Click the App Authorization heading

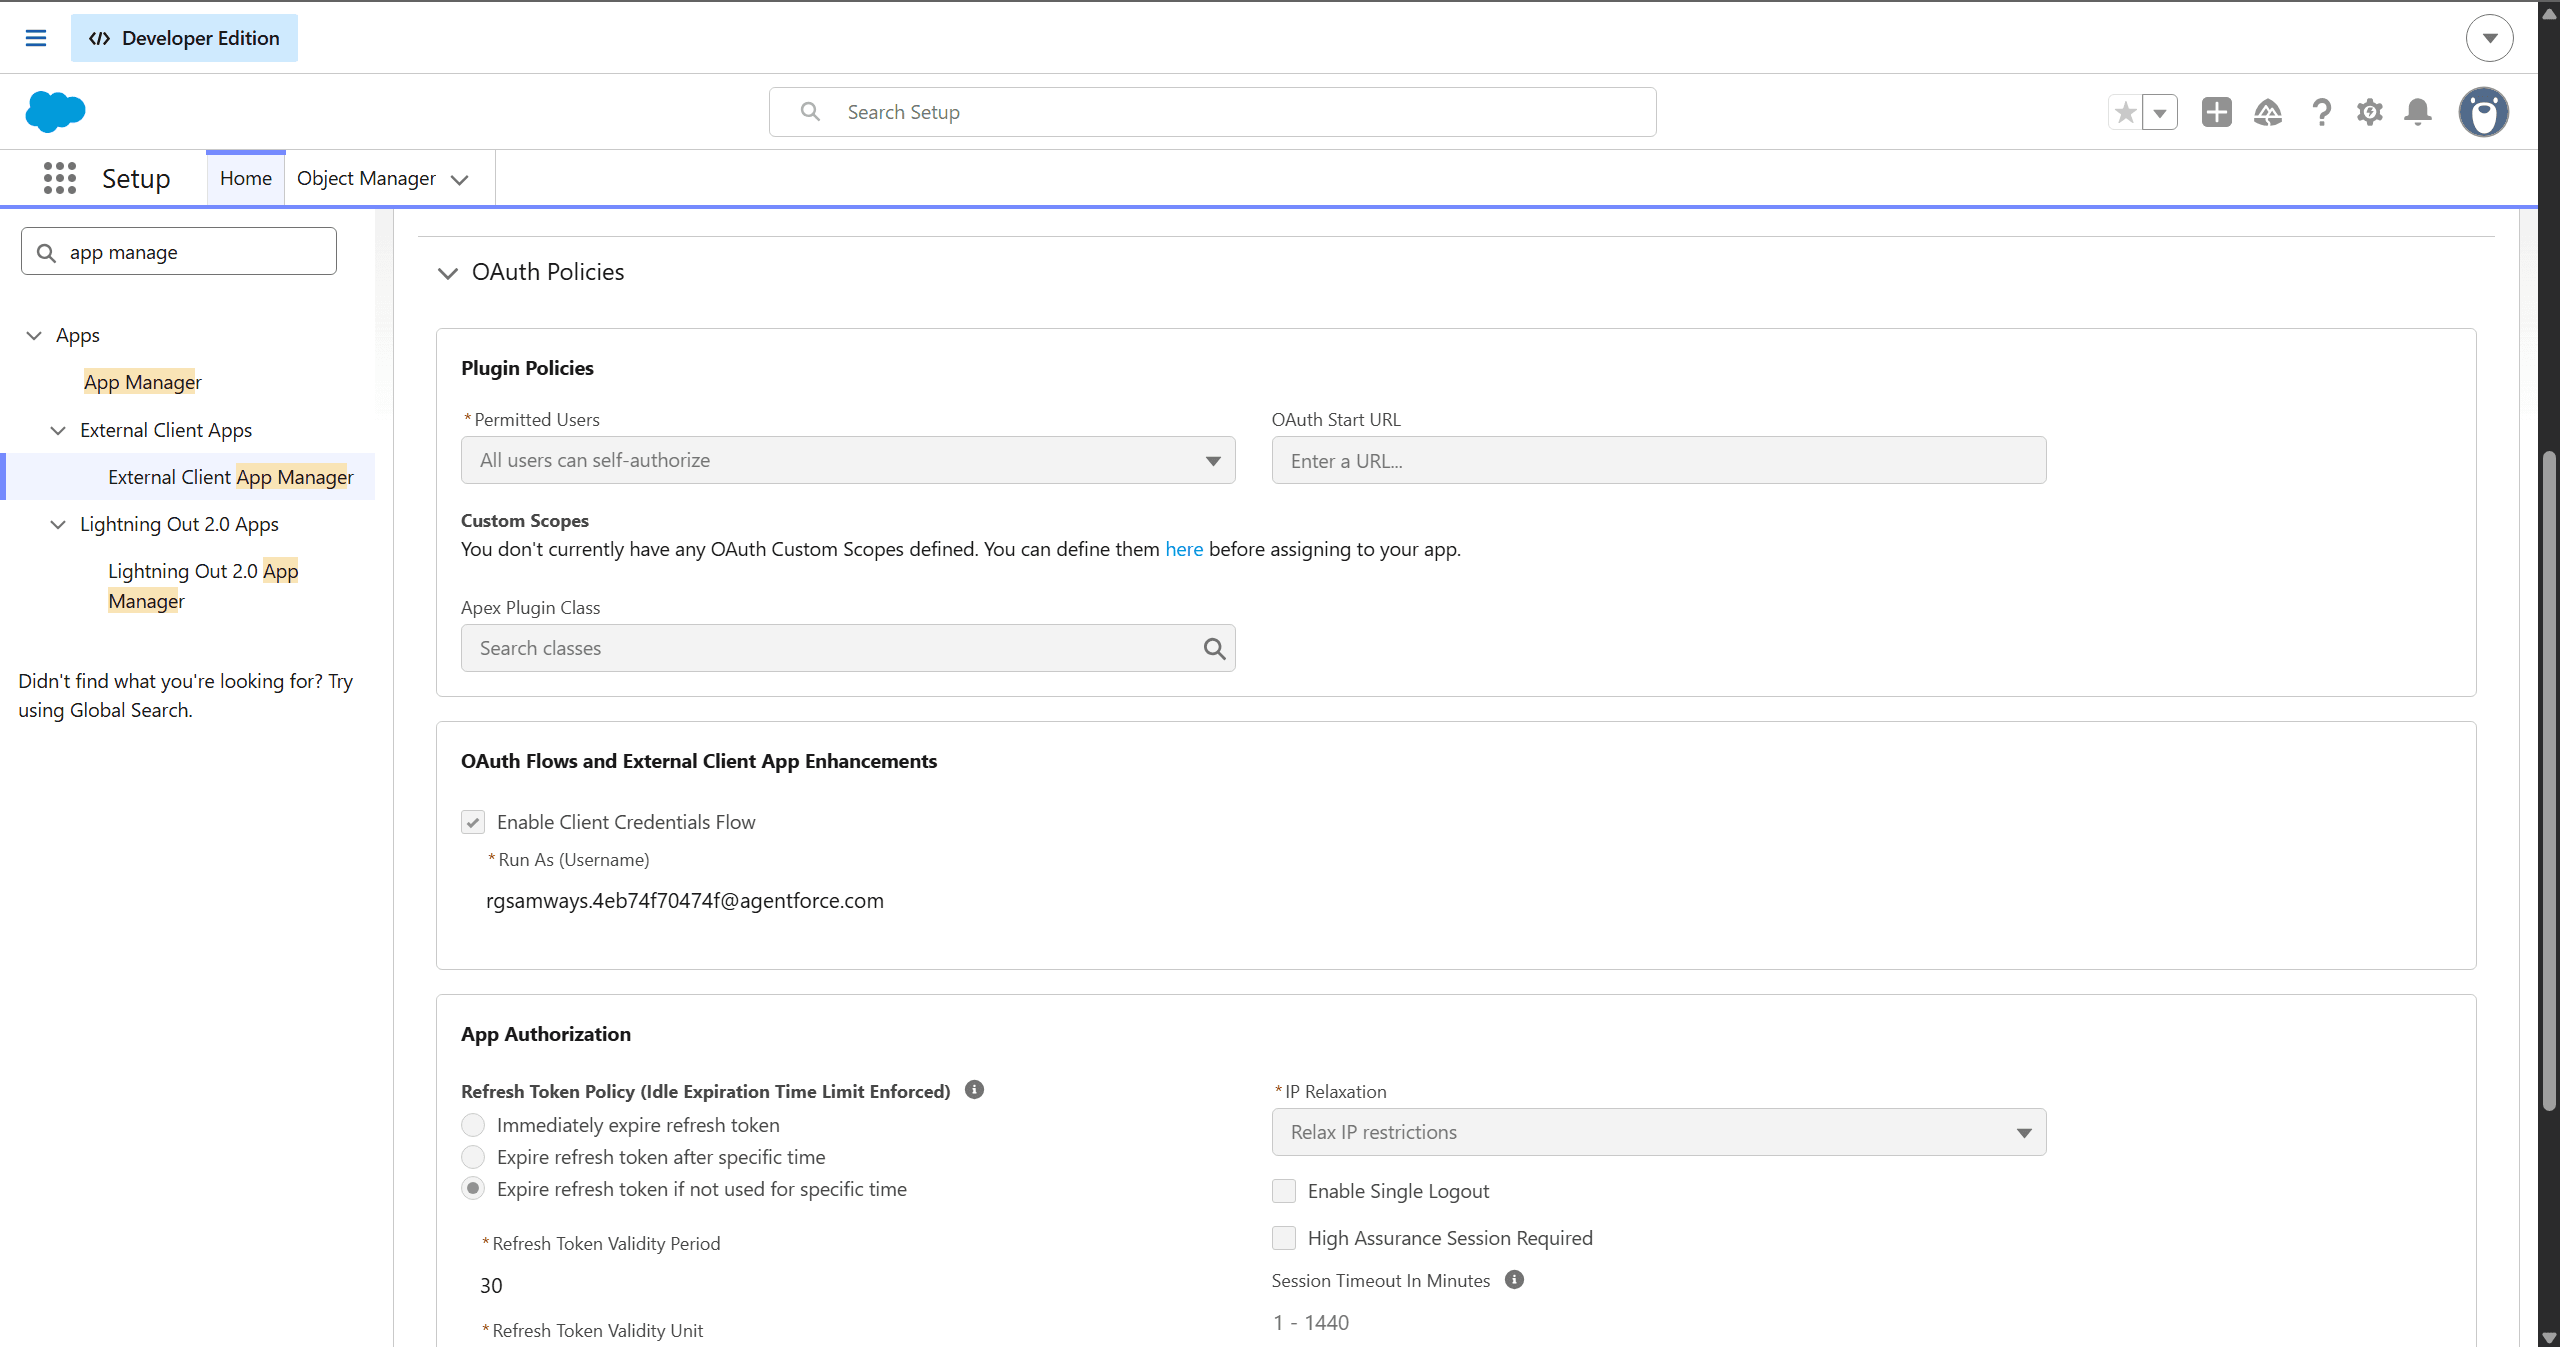(546, 1034)
